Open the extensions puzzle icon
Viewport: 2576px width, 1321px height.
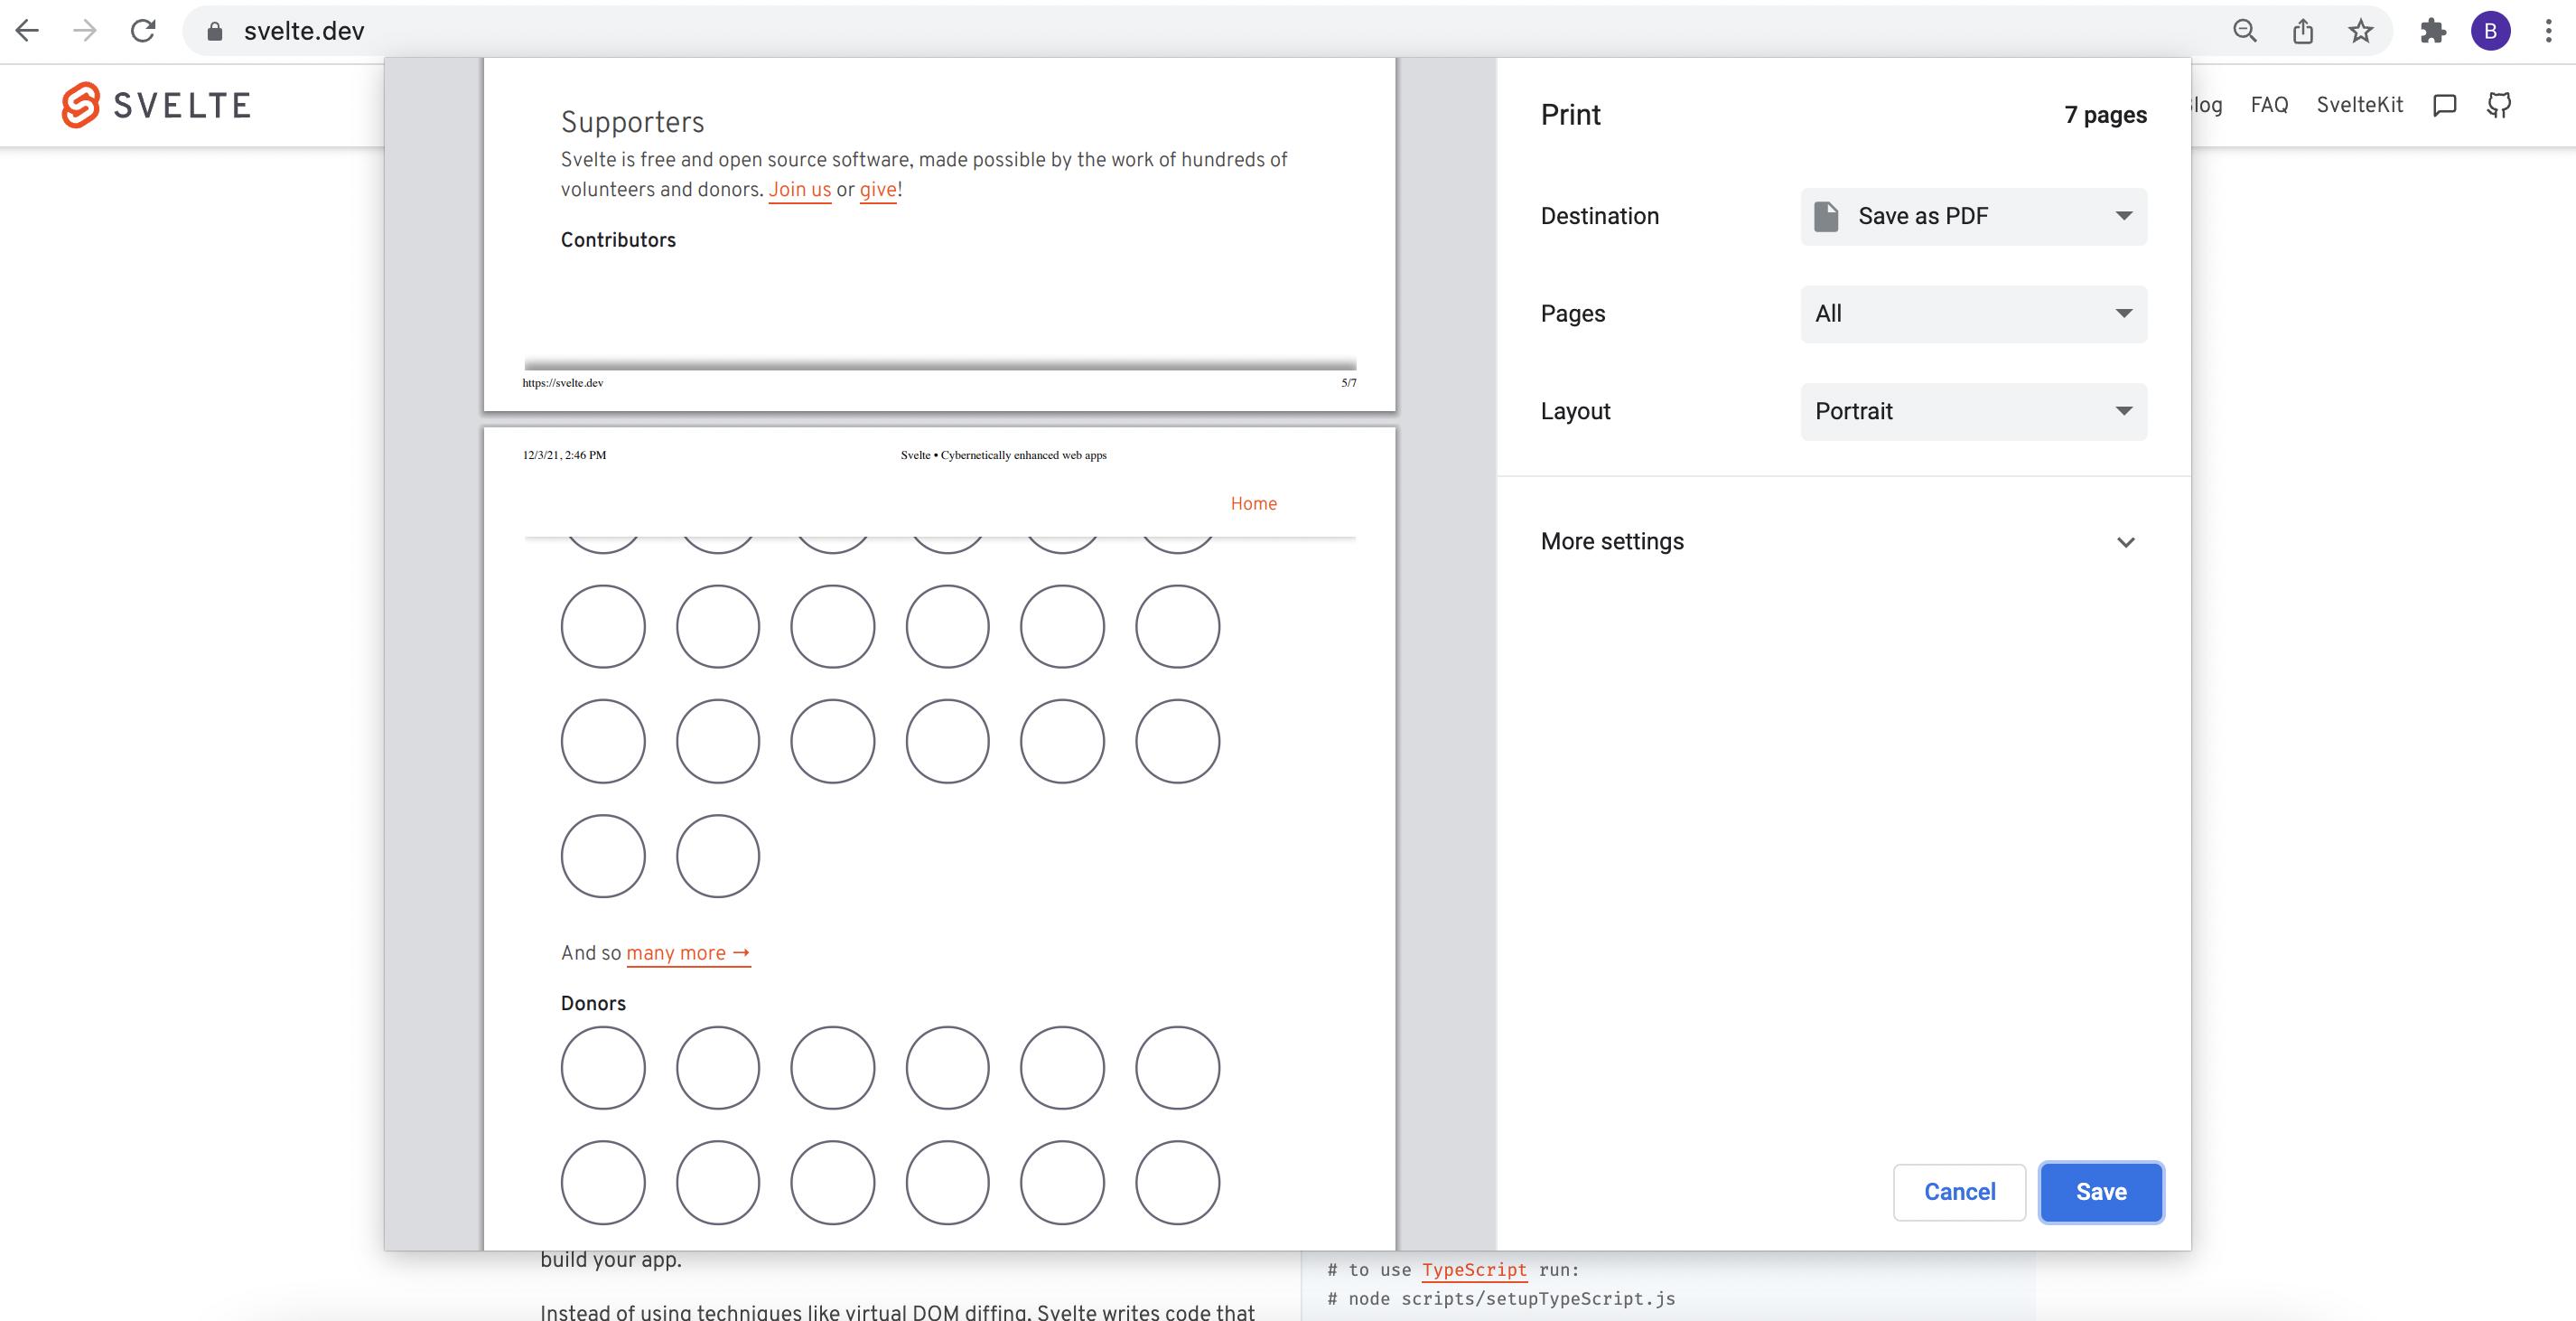[x=2433, y=31]
